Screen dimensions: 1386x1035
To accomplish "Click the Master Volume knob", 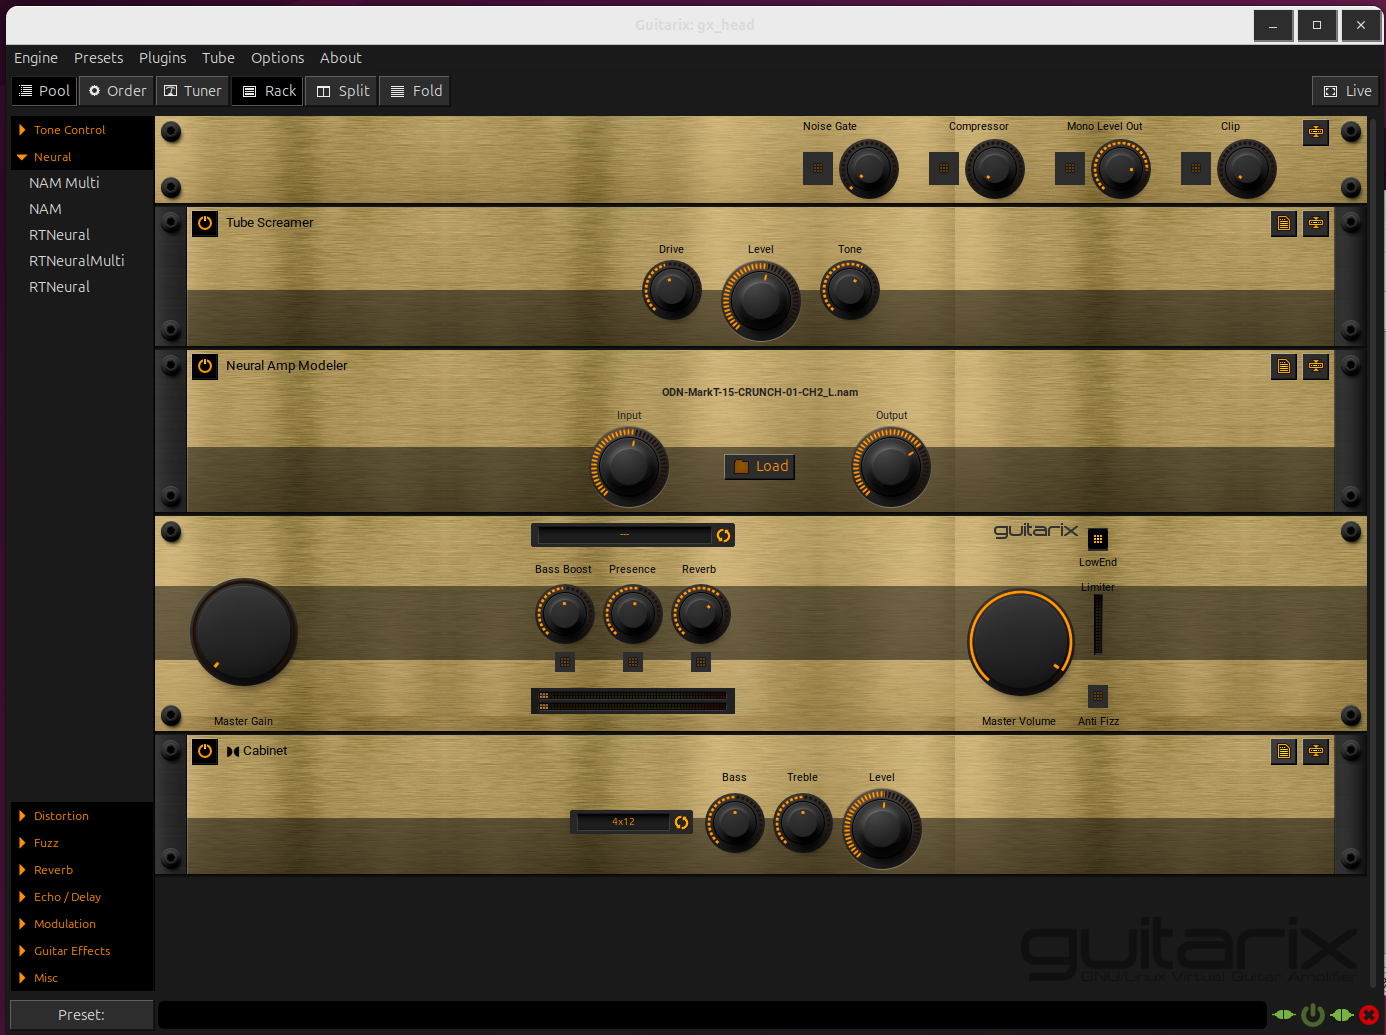I will pyautogui.click(x=1020, y=642).
